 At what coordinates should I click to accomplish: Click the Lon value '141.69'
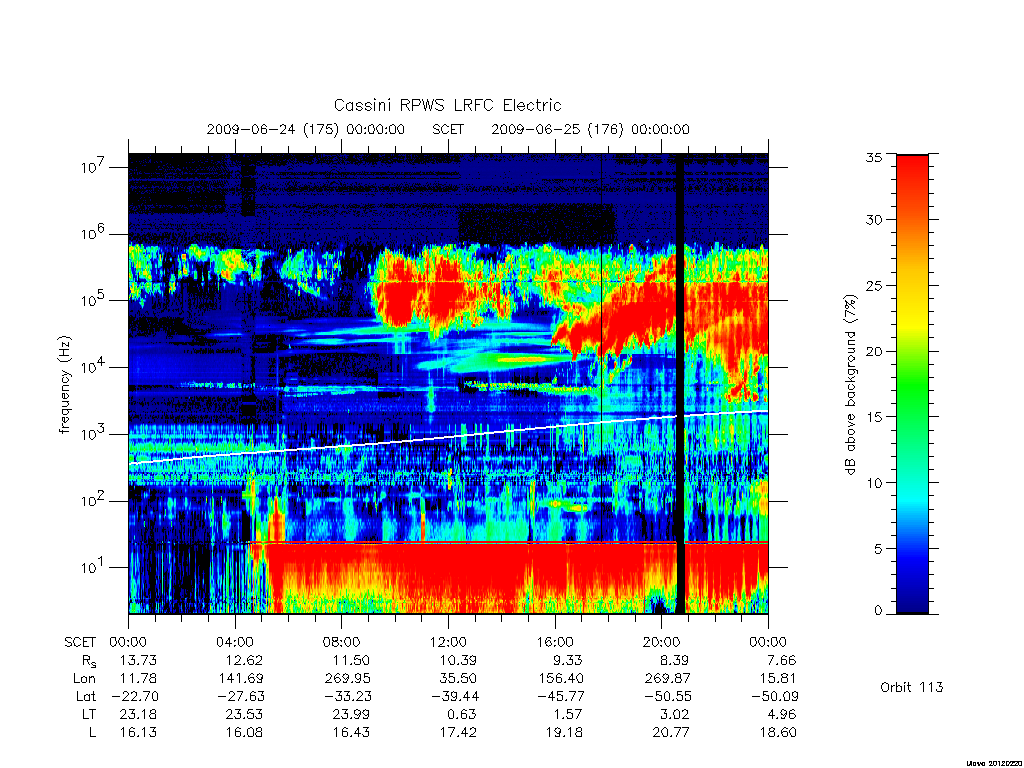pyautogui.click(x=241, y=679)
